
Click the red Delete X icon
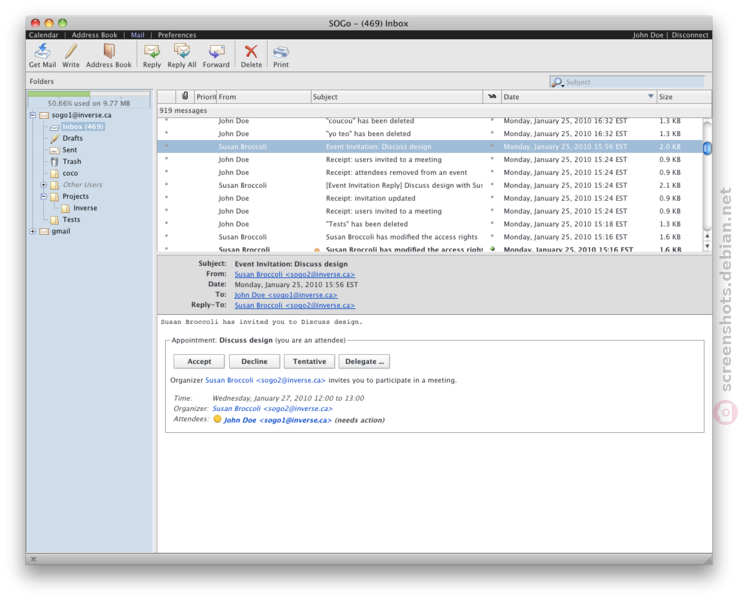click(251, 51)
